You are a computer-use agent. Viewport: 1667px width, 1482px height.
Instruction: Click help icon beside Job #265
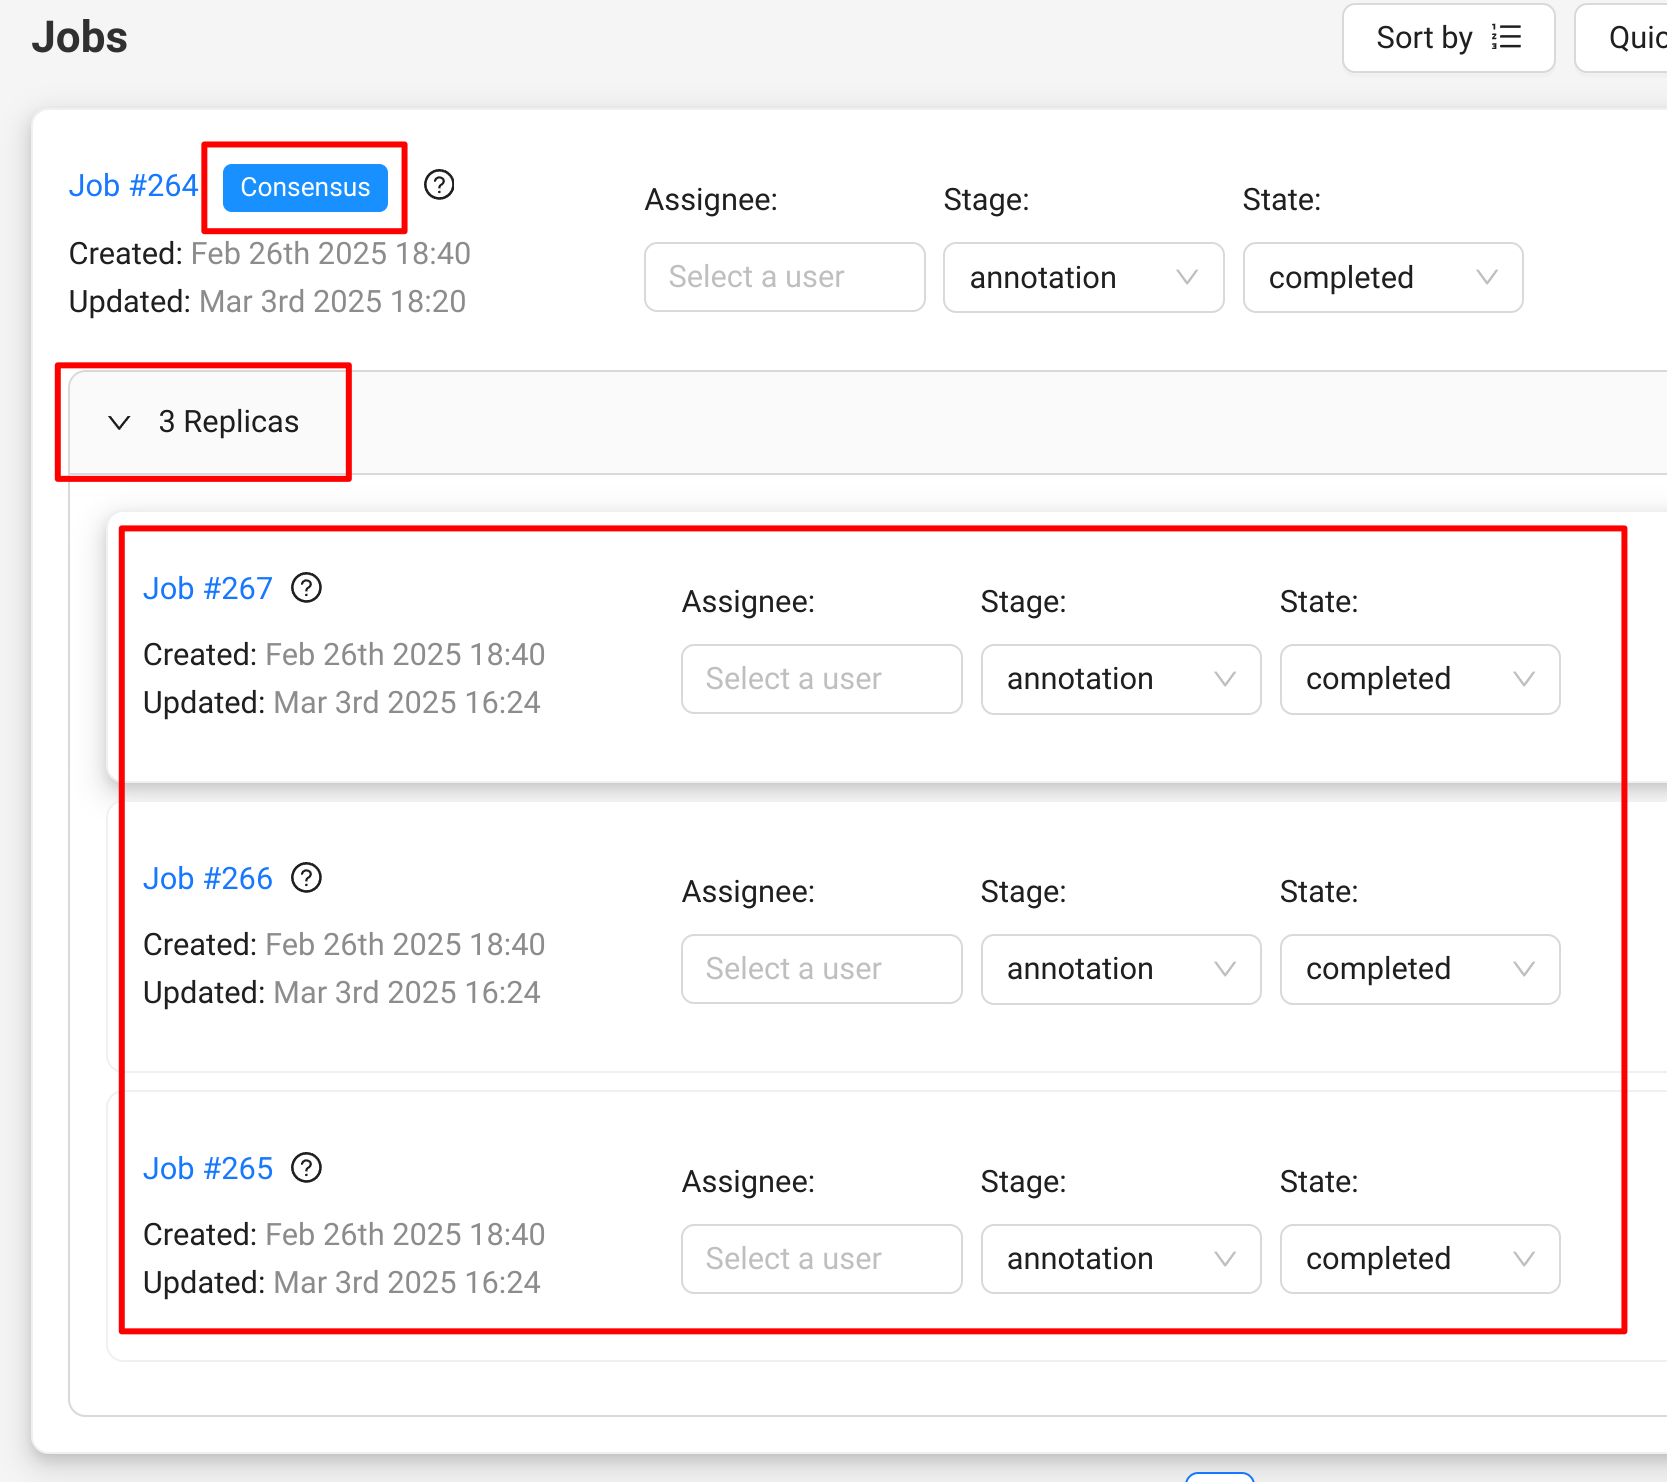click(x=306, y=1168)
